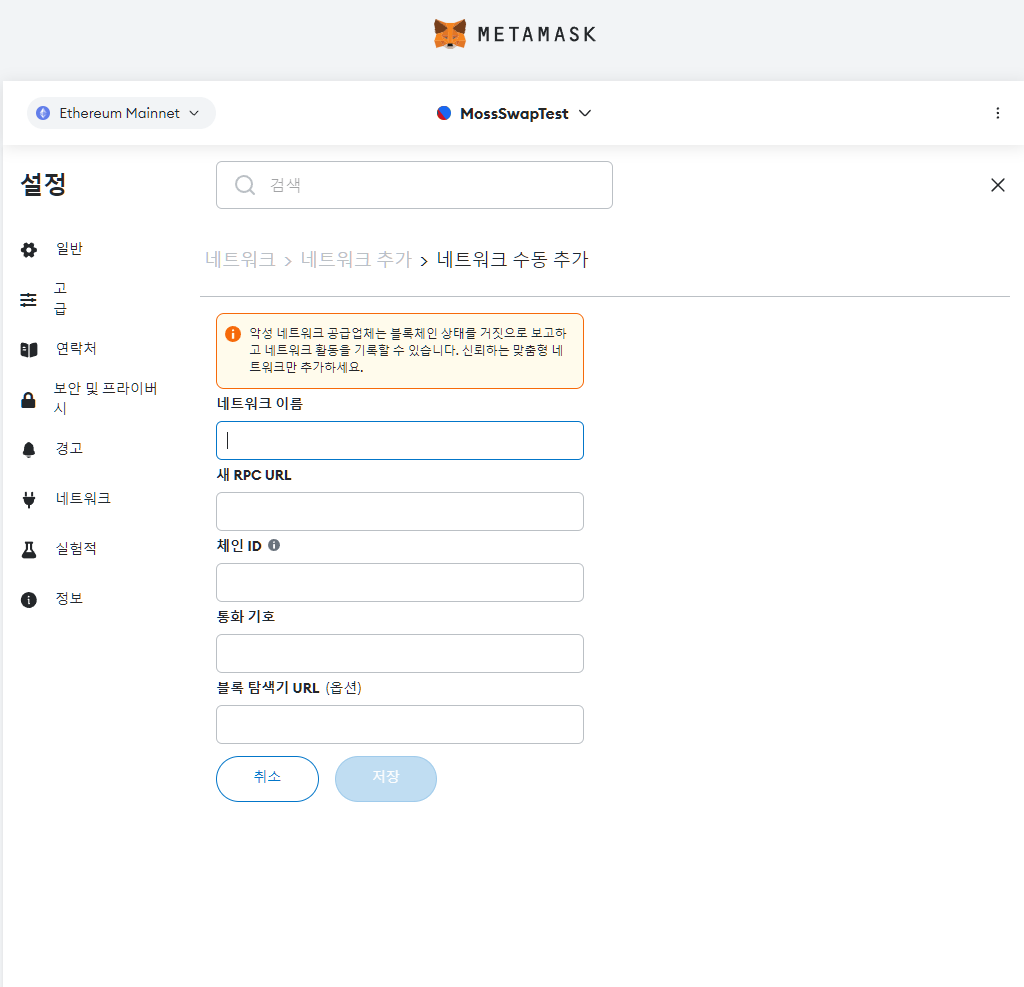Click the MossSwapTest account avatar
The height and width of the screenshot is (987, 1024).
(444, 113)
